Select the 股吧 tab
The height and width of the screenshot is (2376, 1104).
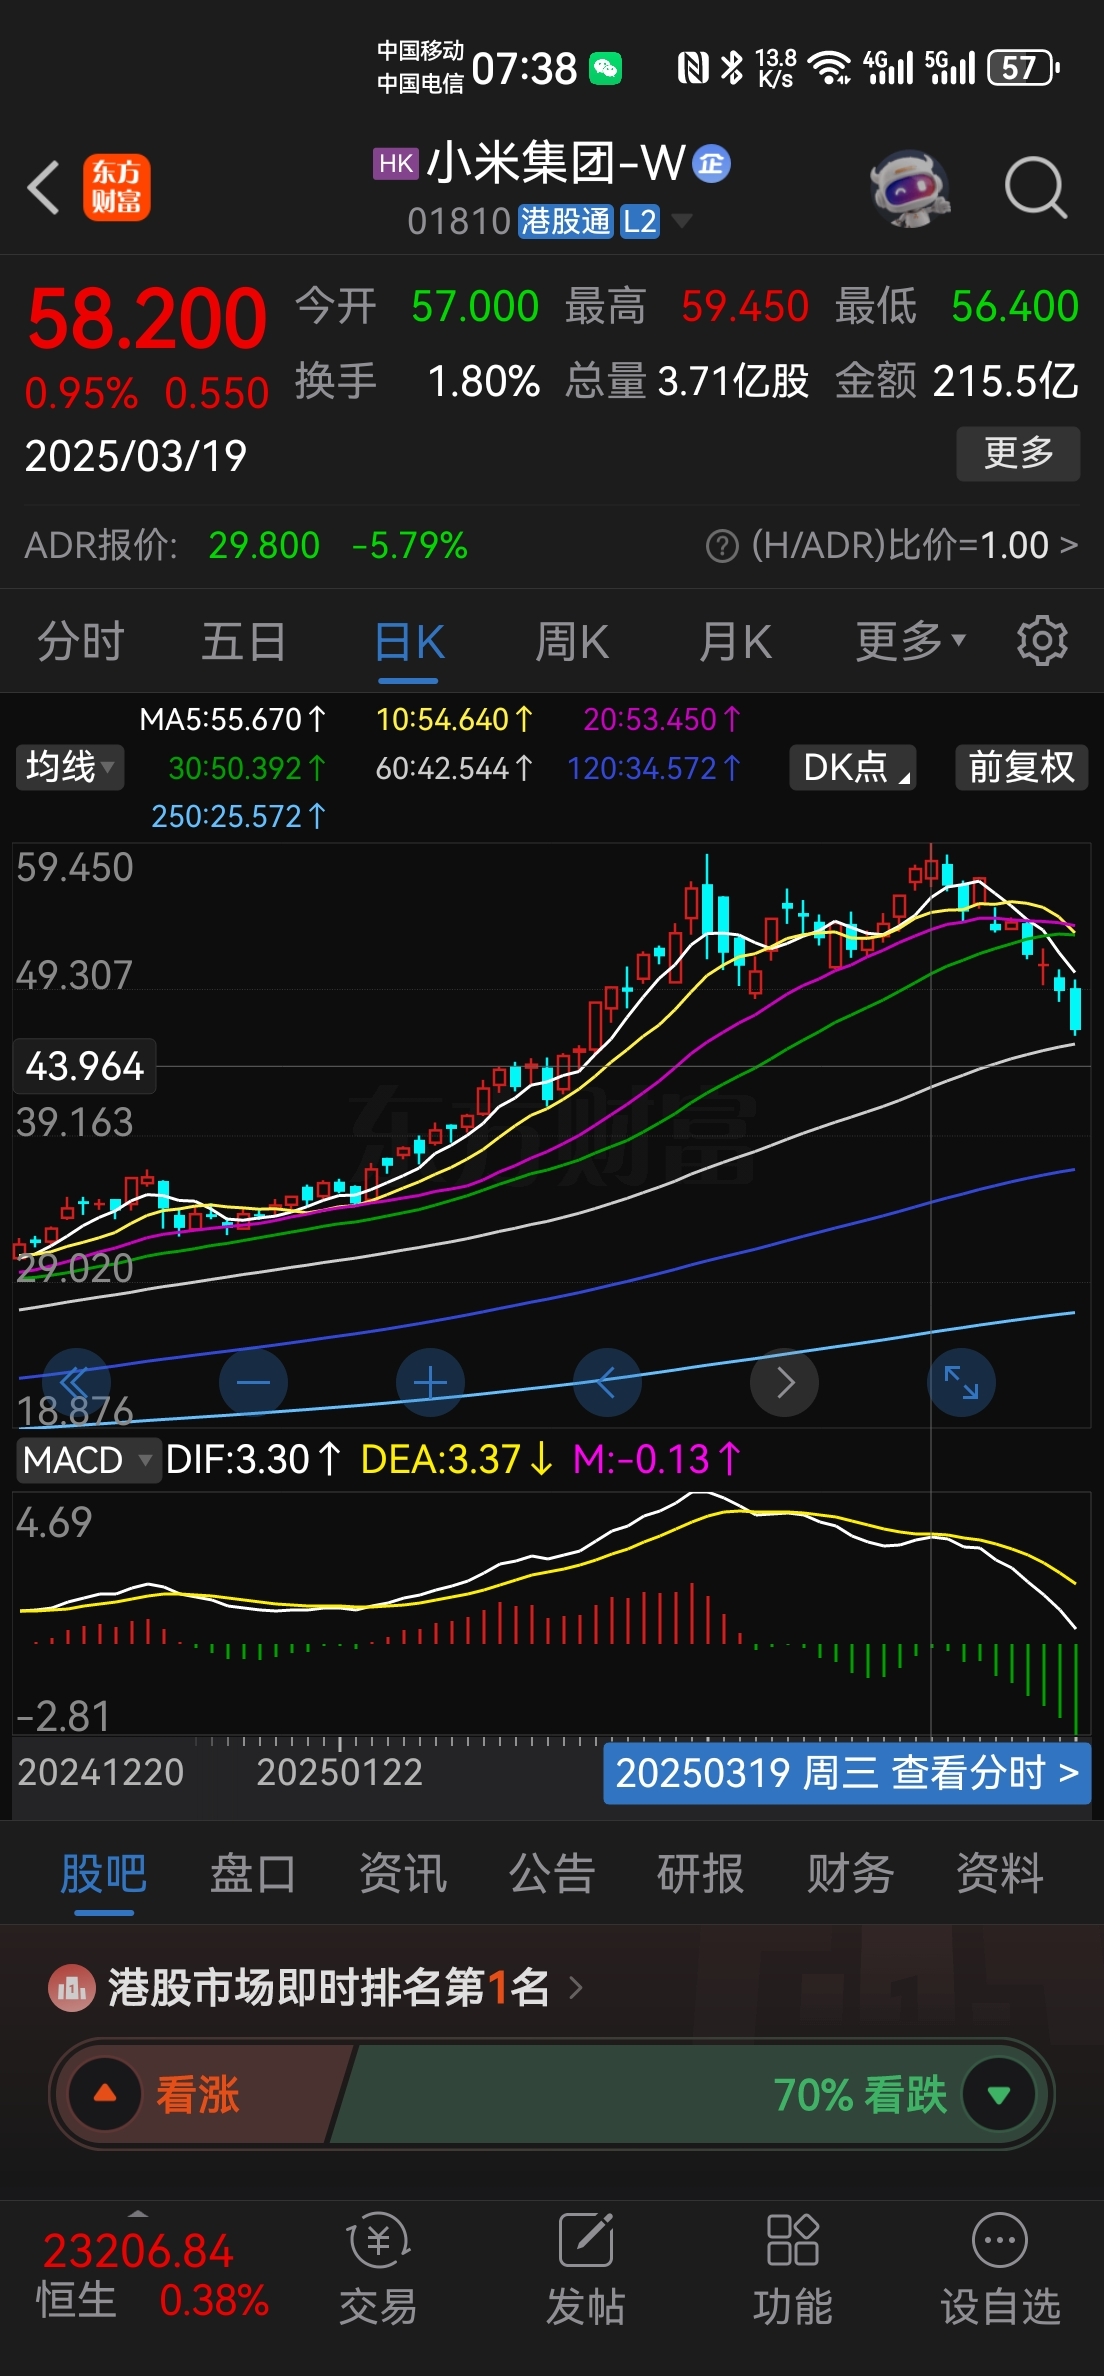click(104, 1873)
